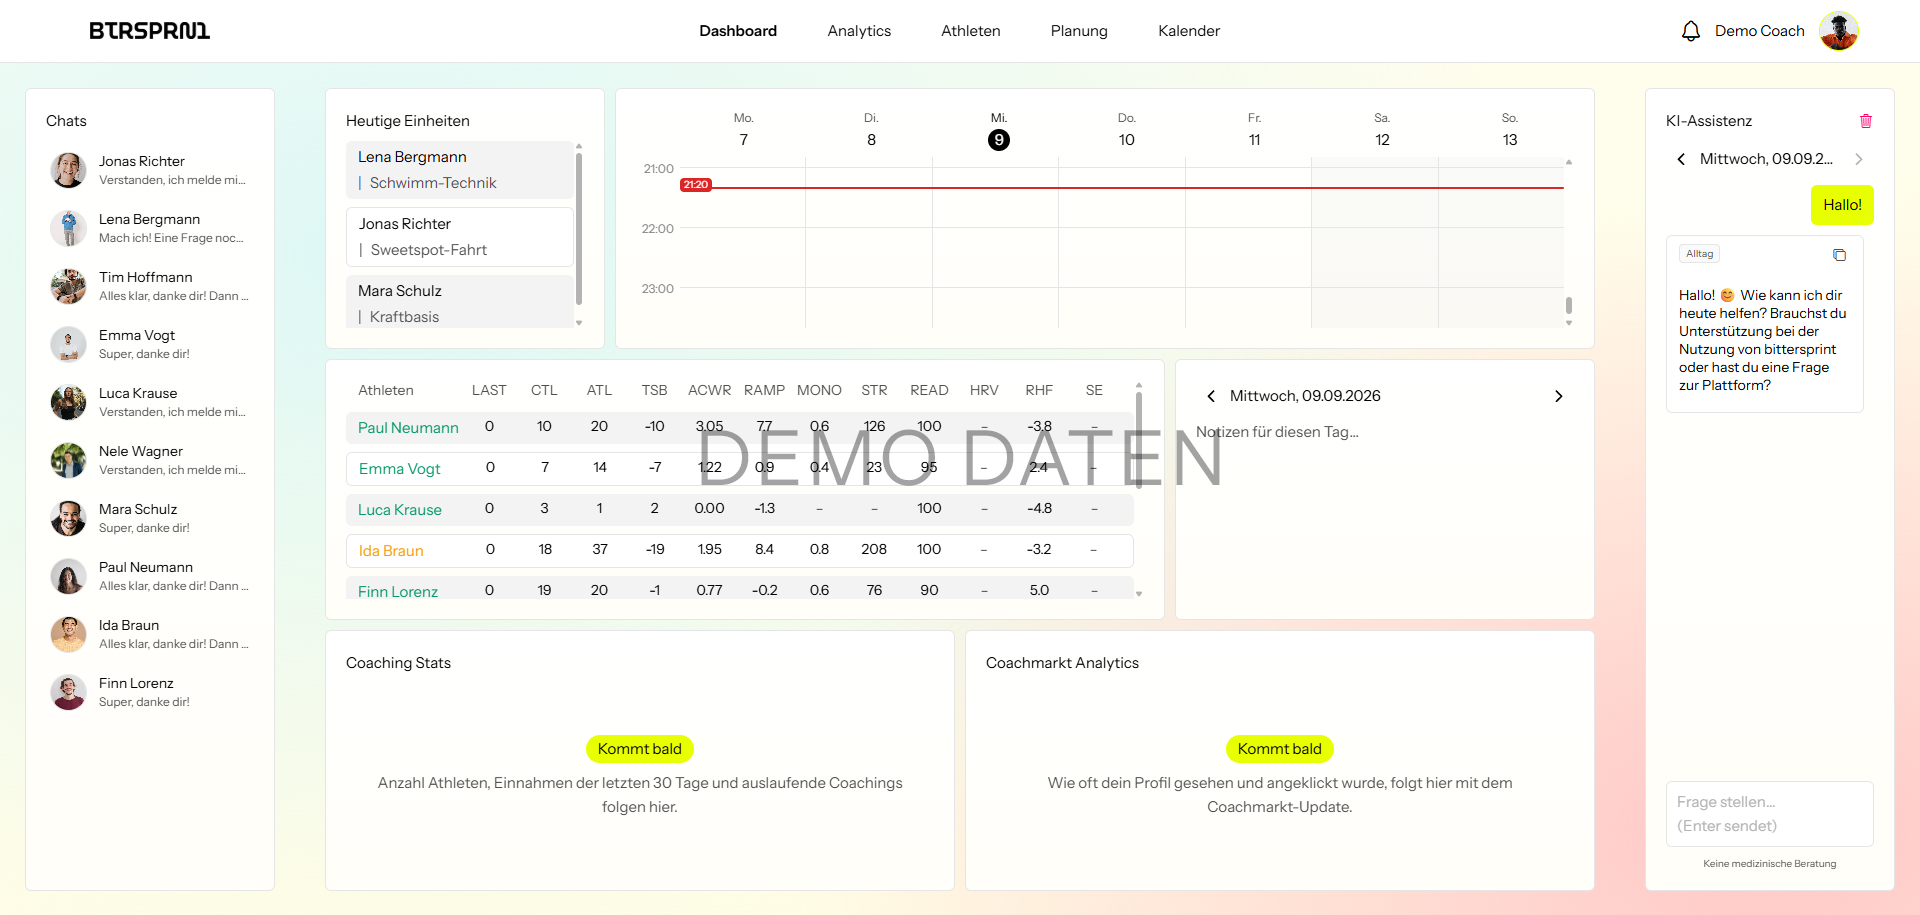Open the Athleten tab
The width and height of the screenshot is (1920, 915).
(970, 31)
